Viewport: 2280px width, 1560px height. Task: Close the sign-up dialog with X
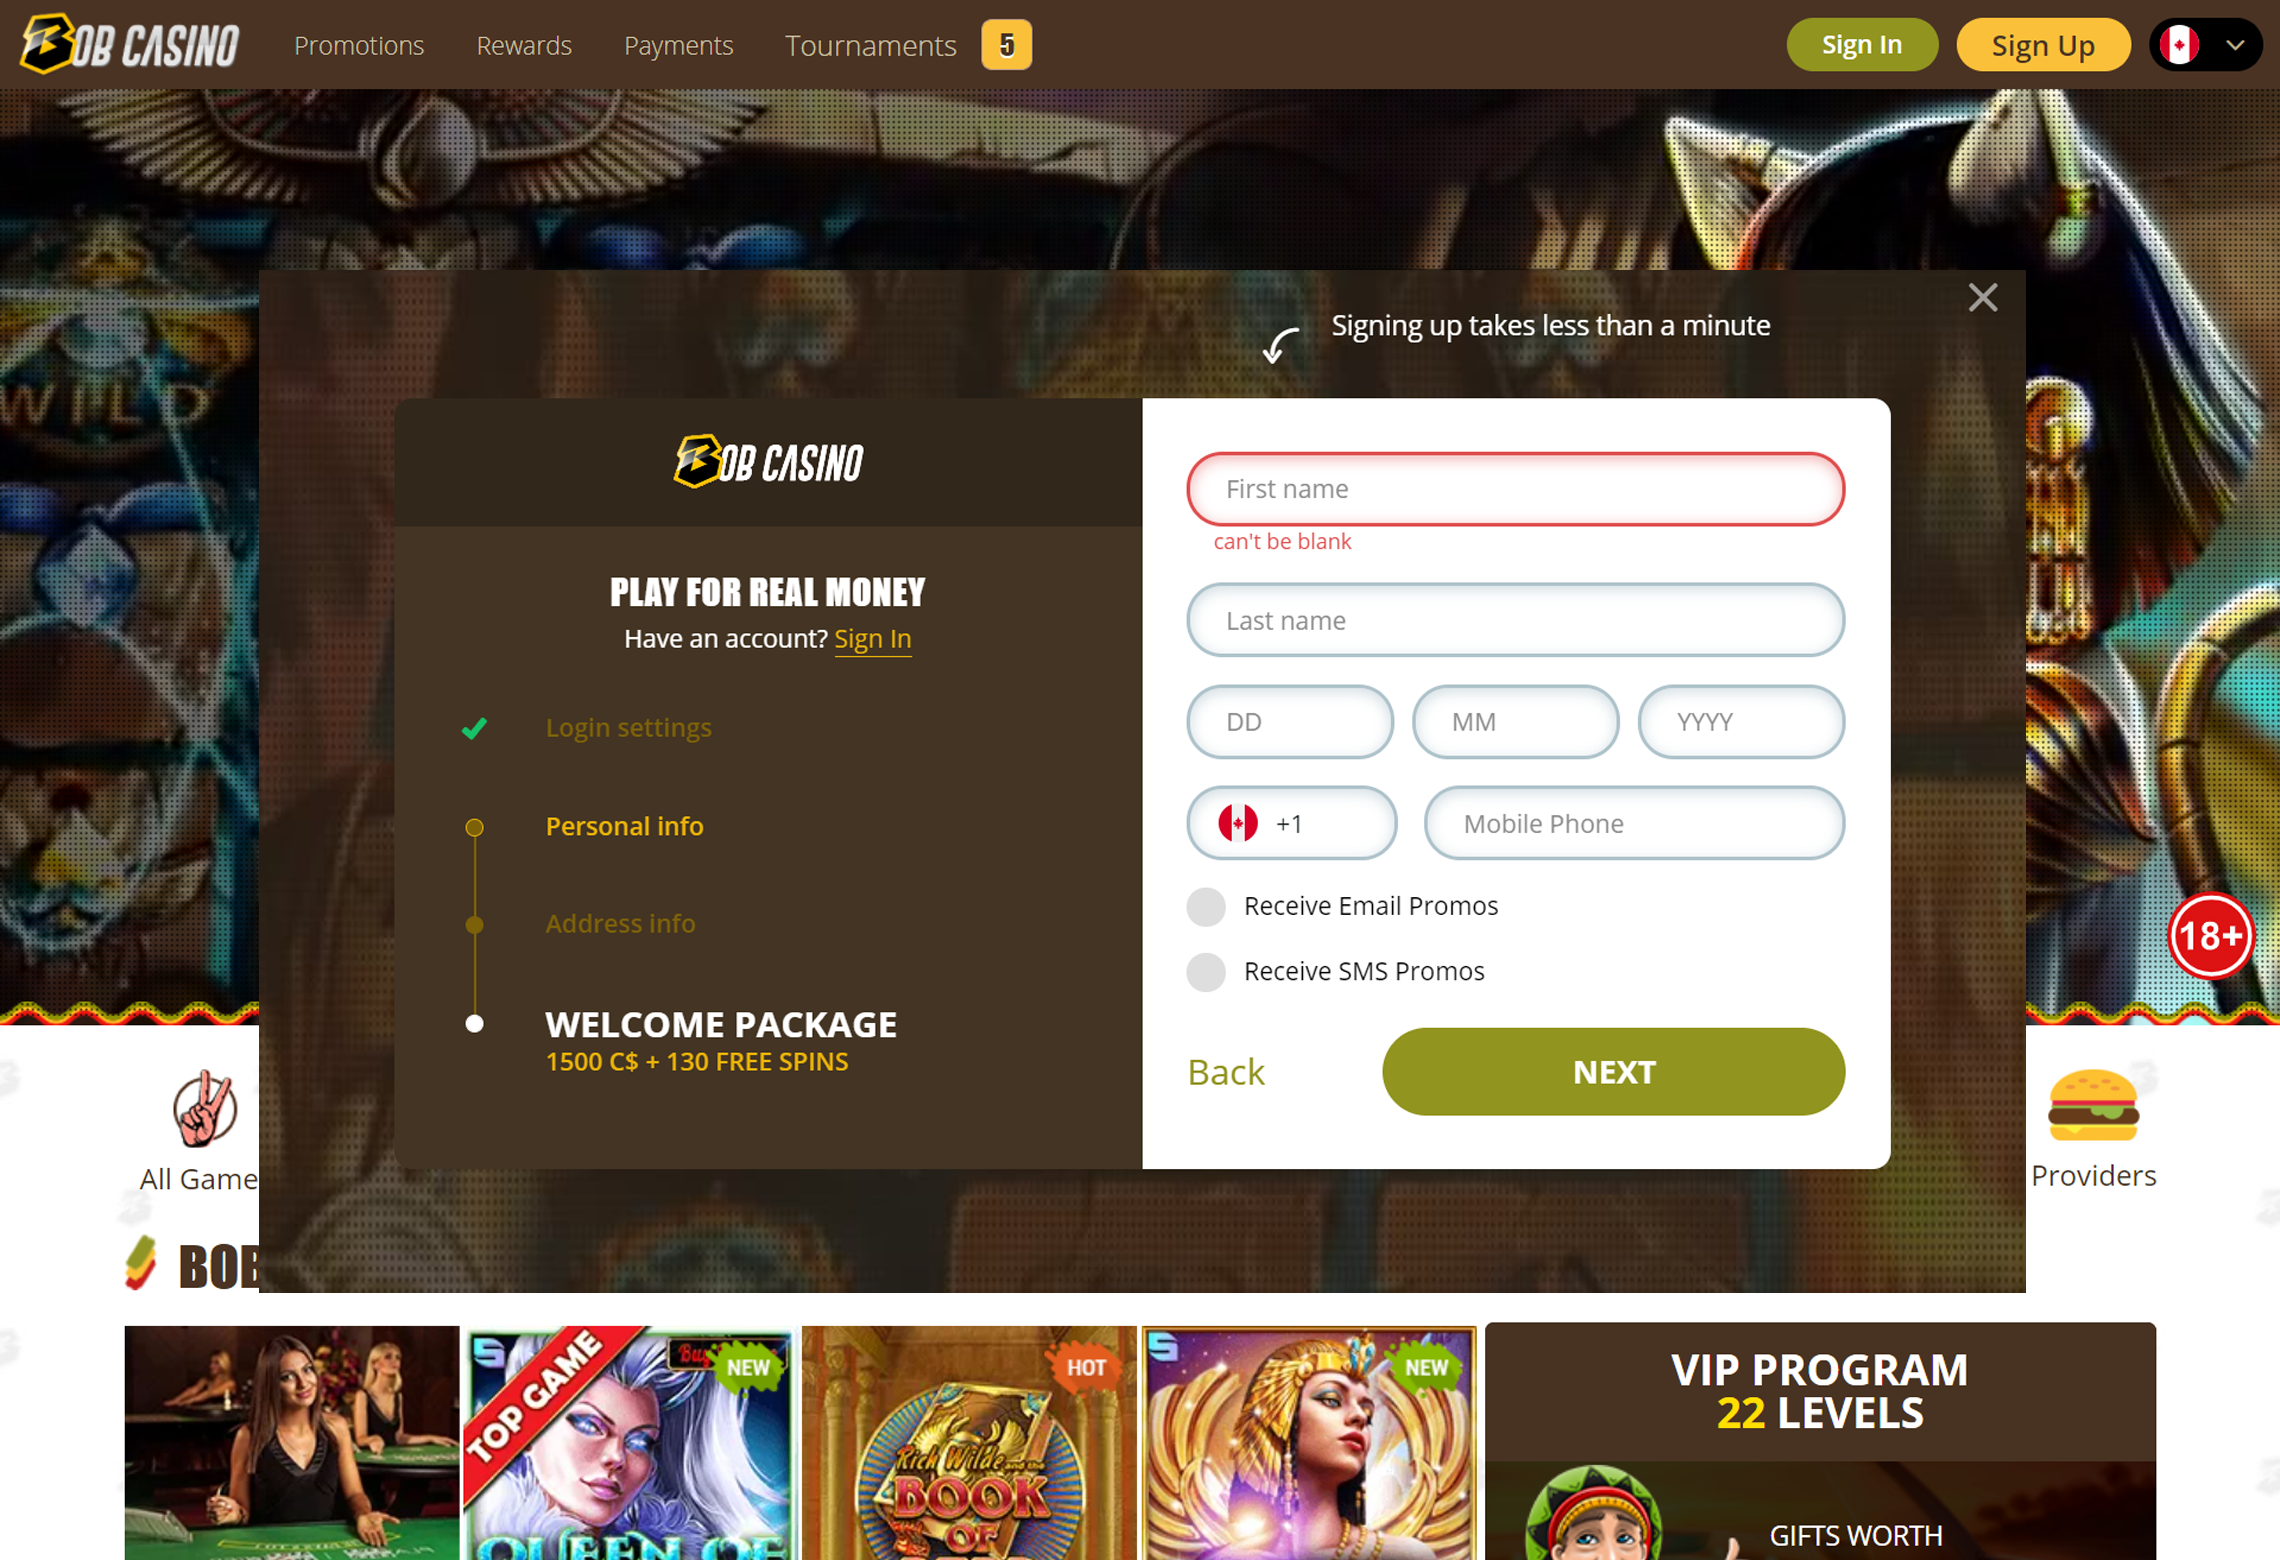(x=1982, y=297)
